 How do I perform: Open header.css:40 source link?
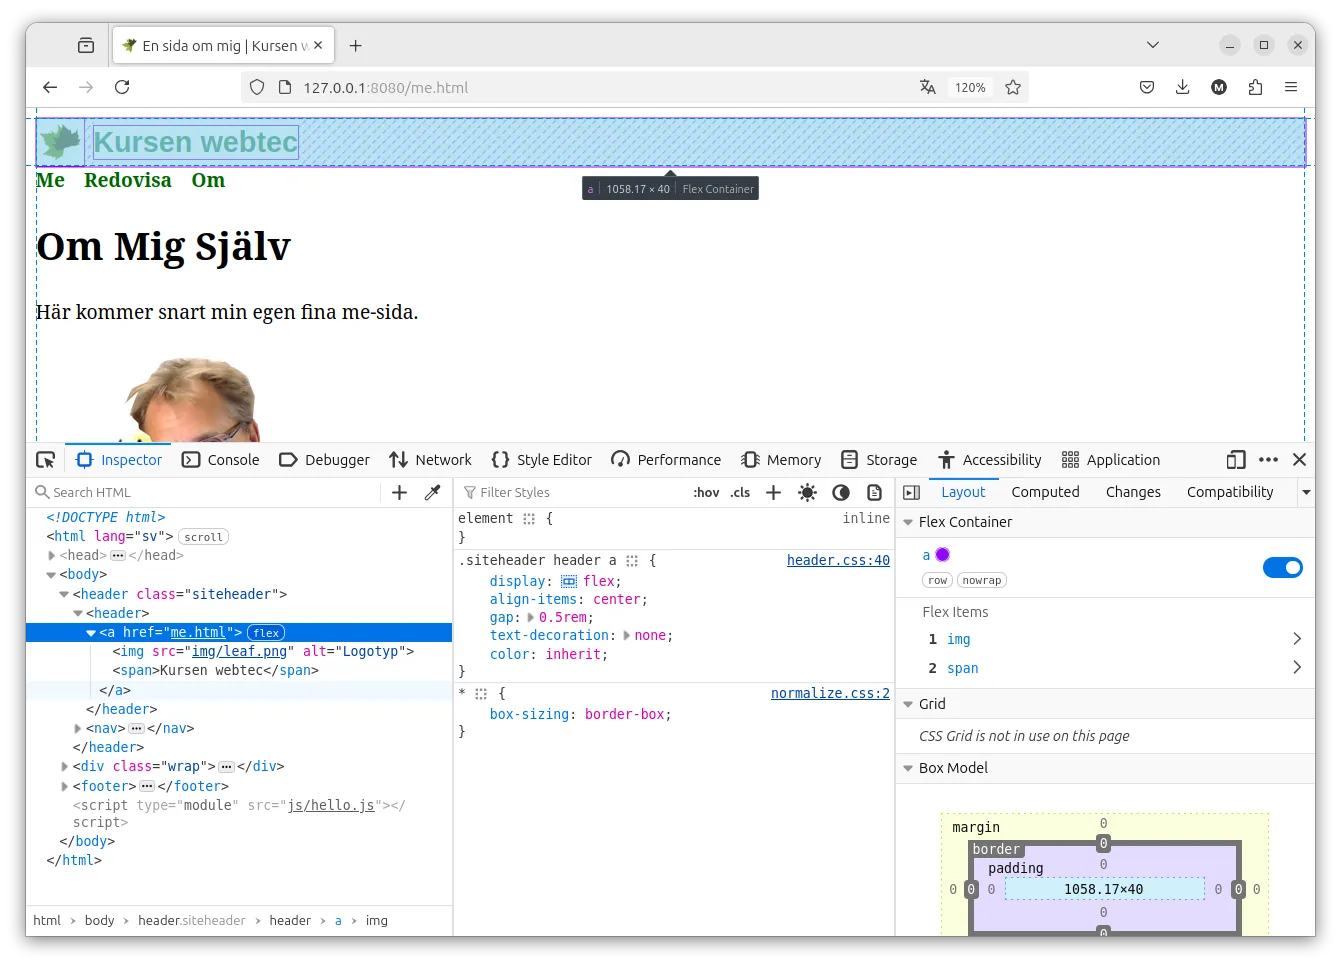pos(838,561)
